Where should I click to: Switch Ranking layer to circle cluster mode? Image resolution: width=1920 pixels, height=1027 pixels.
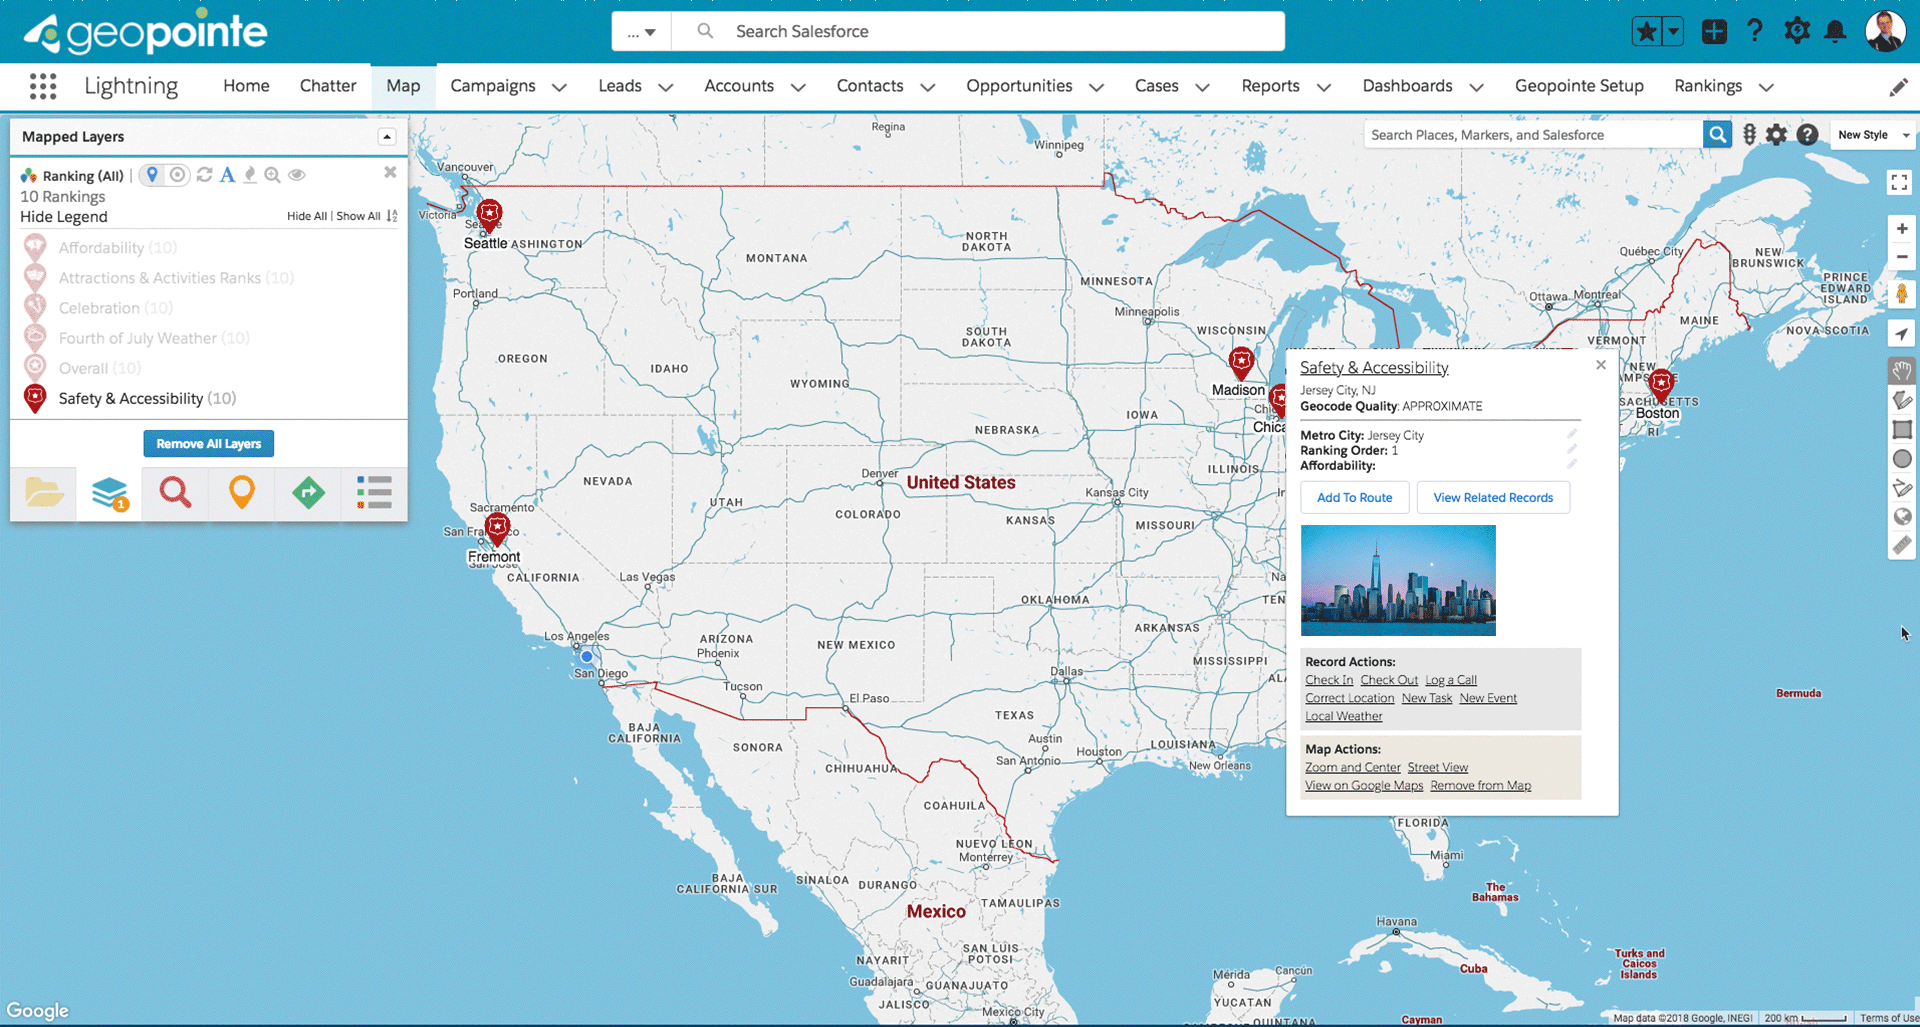[x=177, y=175]
